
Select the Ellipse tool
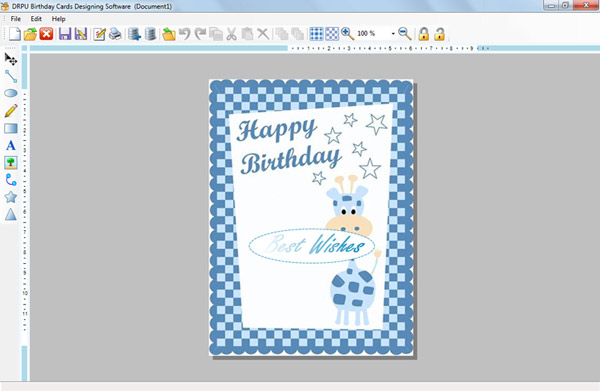pos(11,93)
